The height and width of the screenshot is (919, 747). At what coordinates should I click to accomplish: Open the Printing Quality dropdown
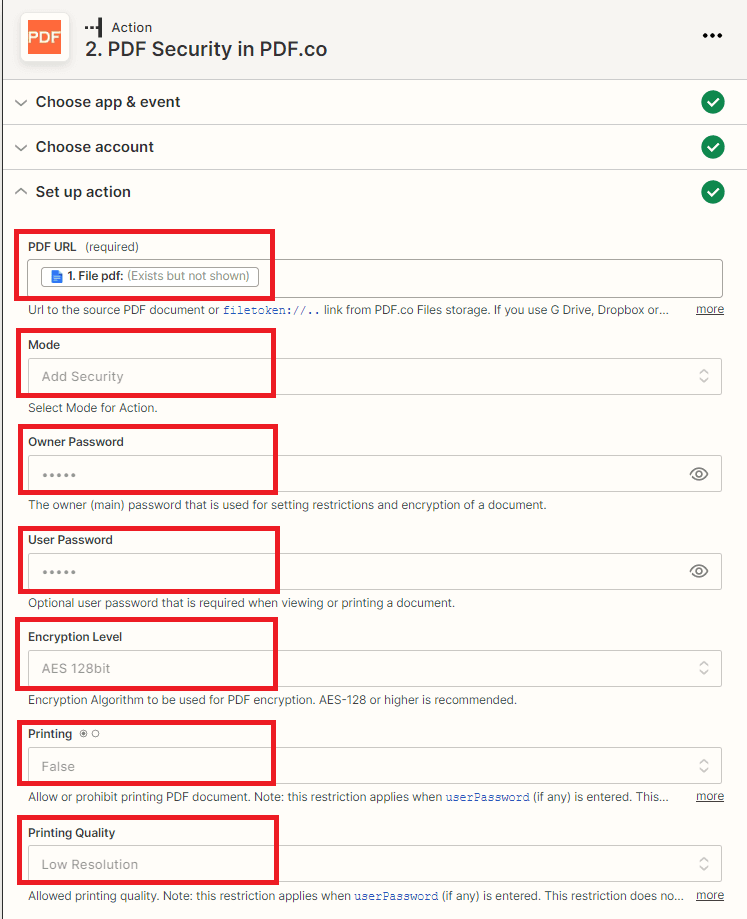click(x=706, y=863)
